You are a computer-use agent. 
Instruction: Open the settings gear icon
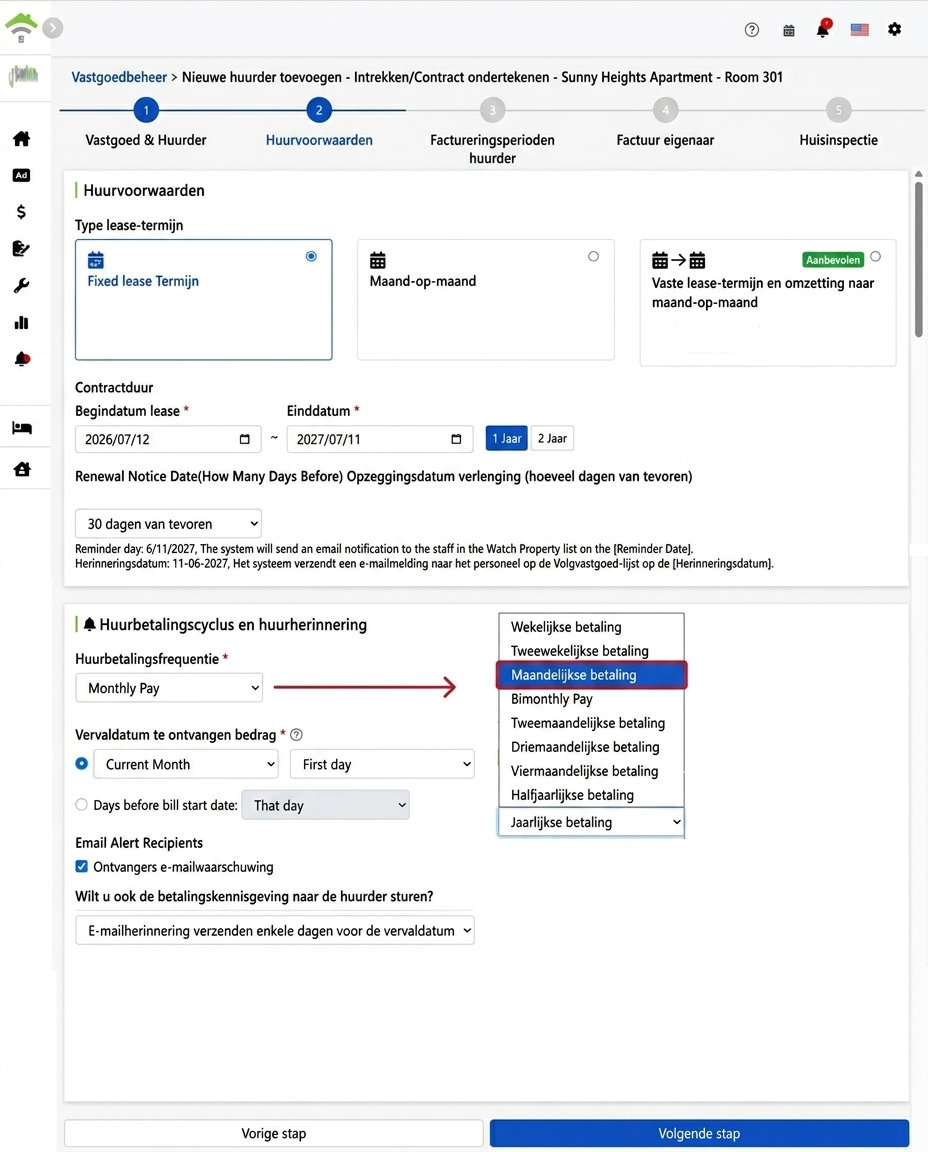pyautogui.click(x=894, y=29)
